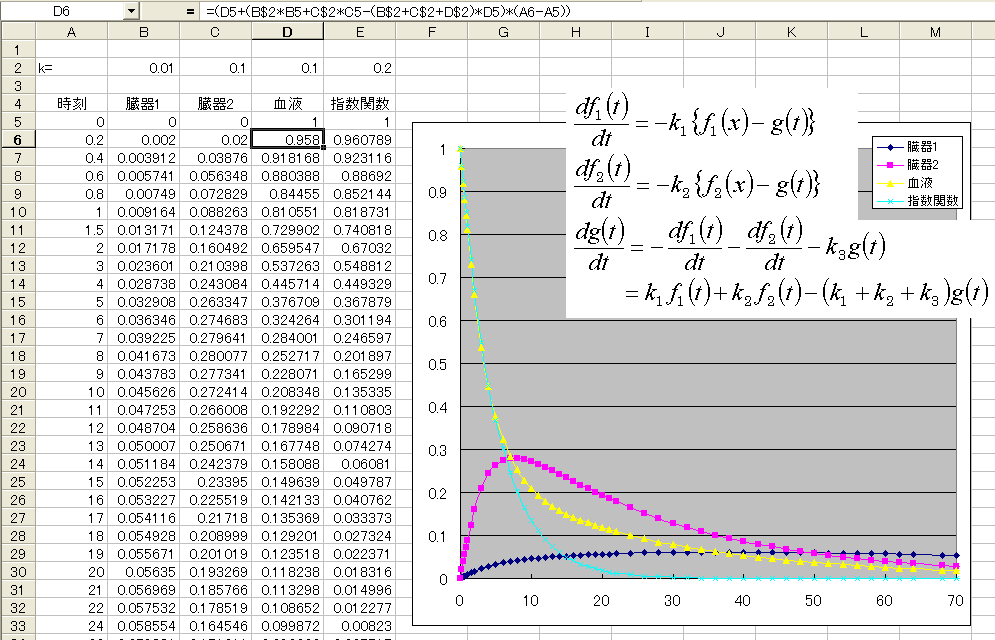Click the fill handle of cell D6
This screenshot has height=640, width=995.
324,148
